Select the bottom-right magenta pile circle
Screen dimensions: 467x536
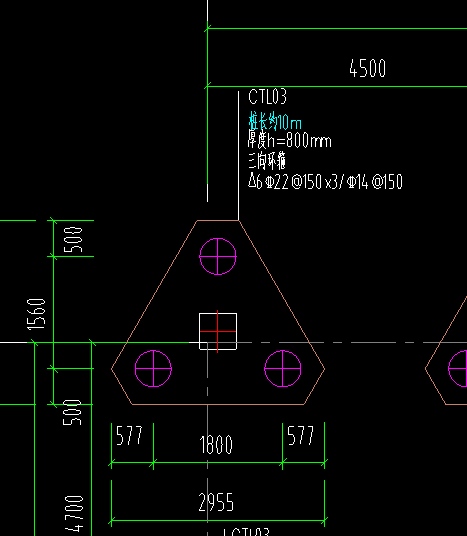pos(283,368)
